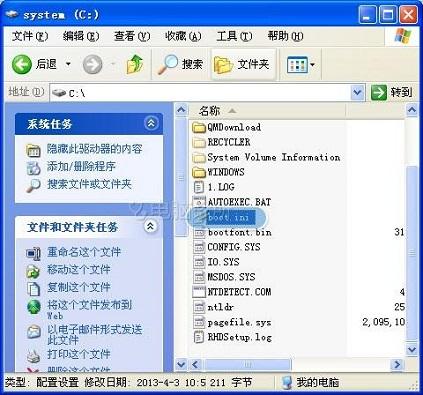Collapse the 系统任务 panel

click(151, 123)
